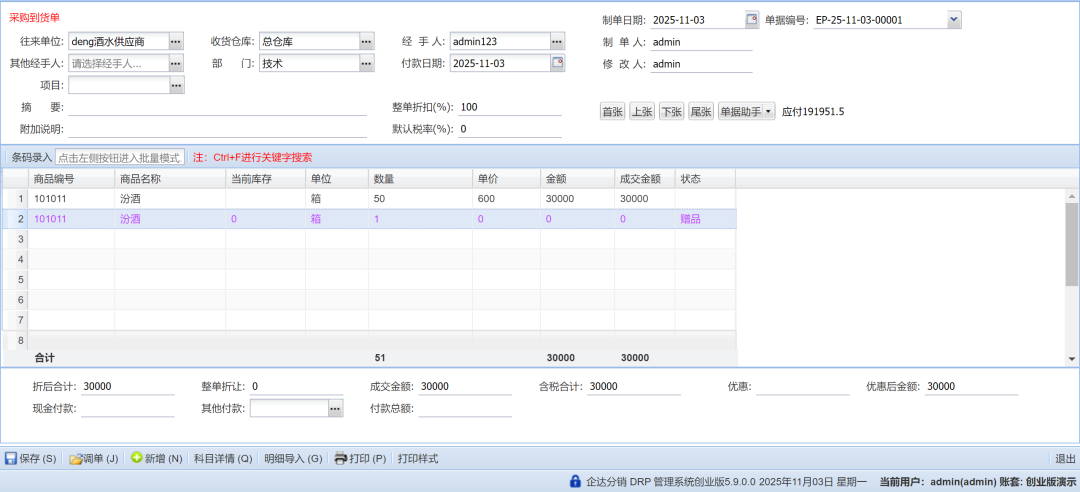Open warehouse lookup next to 收货仓库
This screenshot has width=1080, height=492.
tap(366, 41)
